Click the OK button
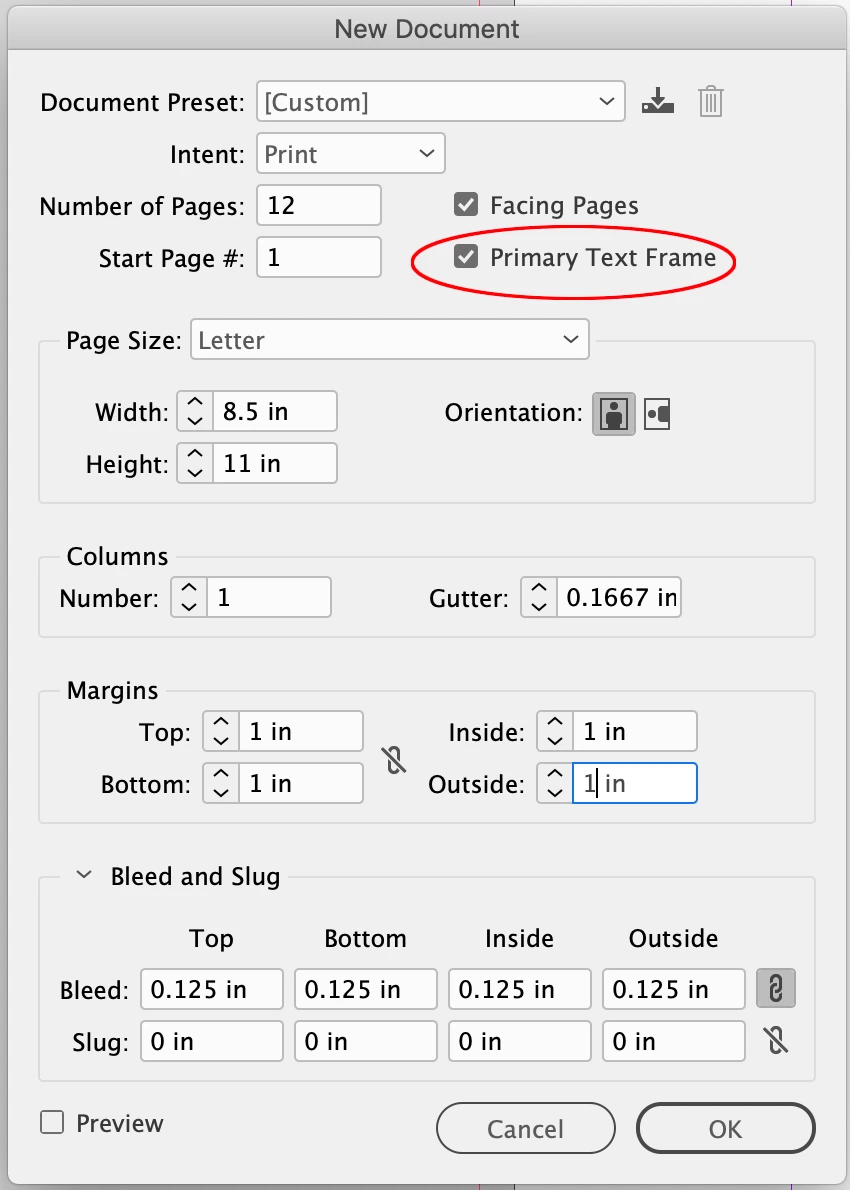850x1190 pixels. click(726, 1129)
